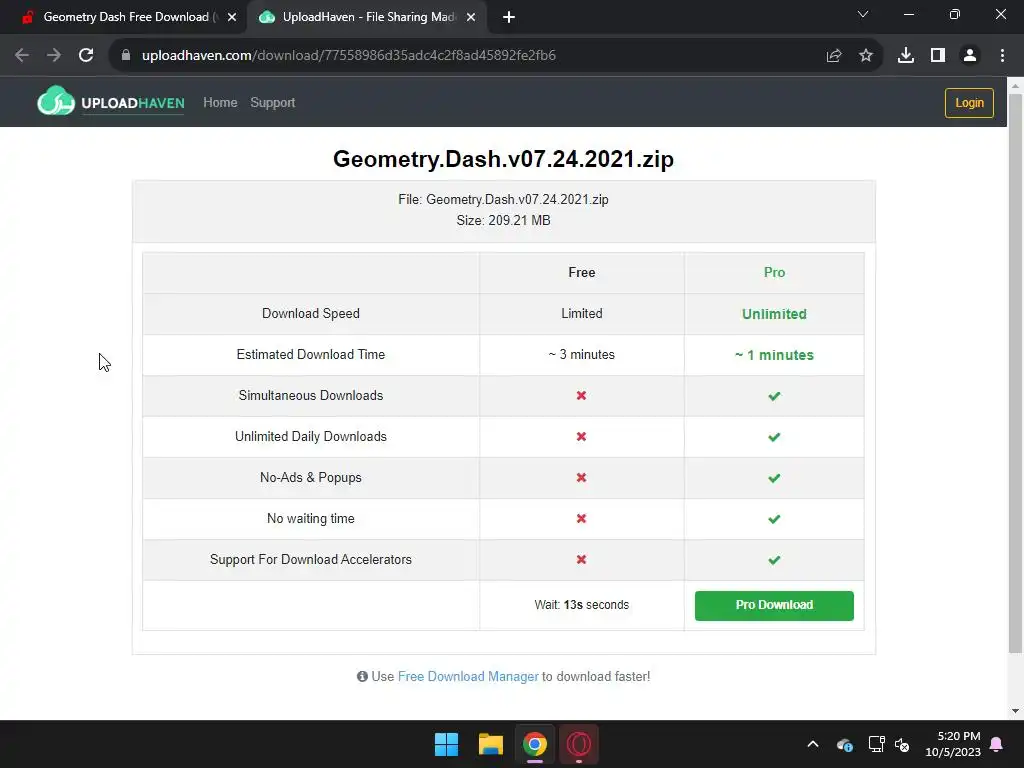This screenshot has width=1024, height=768.
Task: Click the green check in Download Accelerators row
Action: pyautogui.click(x=774, y=560)
